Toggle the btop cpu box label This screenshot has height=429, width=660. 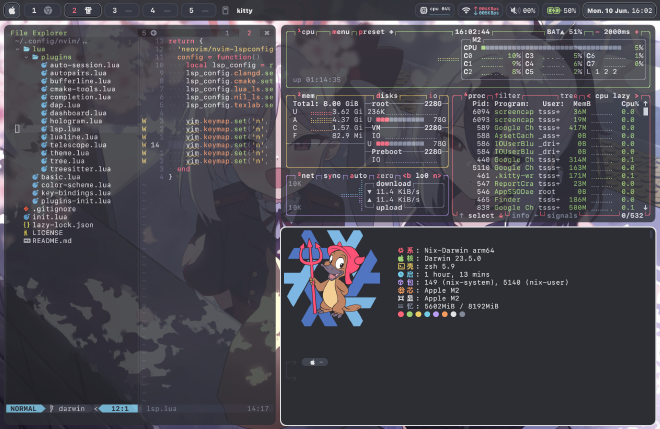[306, 32]
